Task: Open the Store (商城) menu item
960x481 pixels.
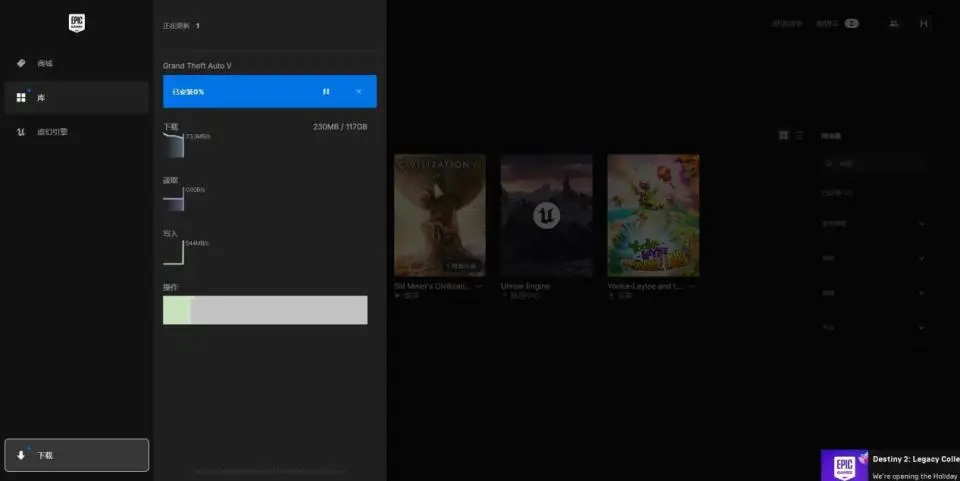Action: click(x=77, y=63)
